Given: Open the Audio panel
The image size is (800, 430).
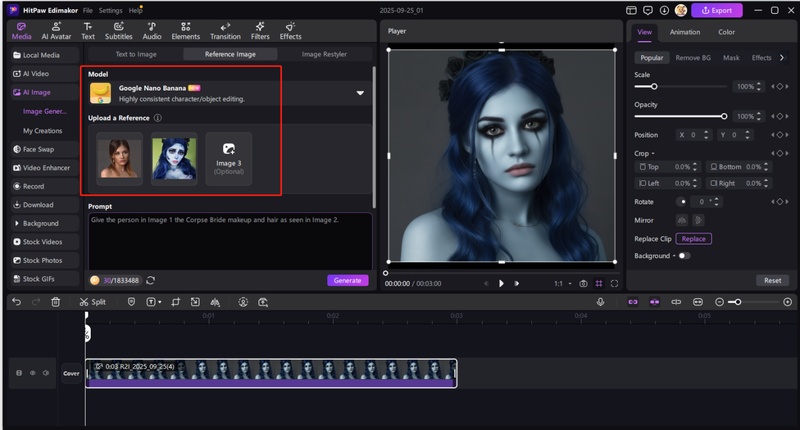Looking at the screenshot, I should tap(152, 31).
